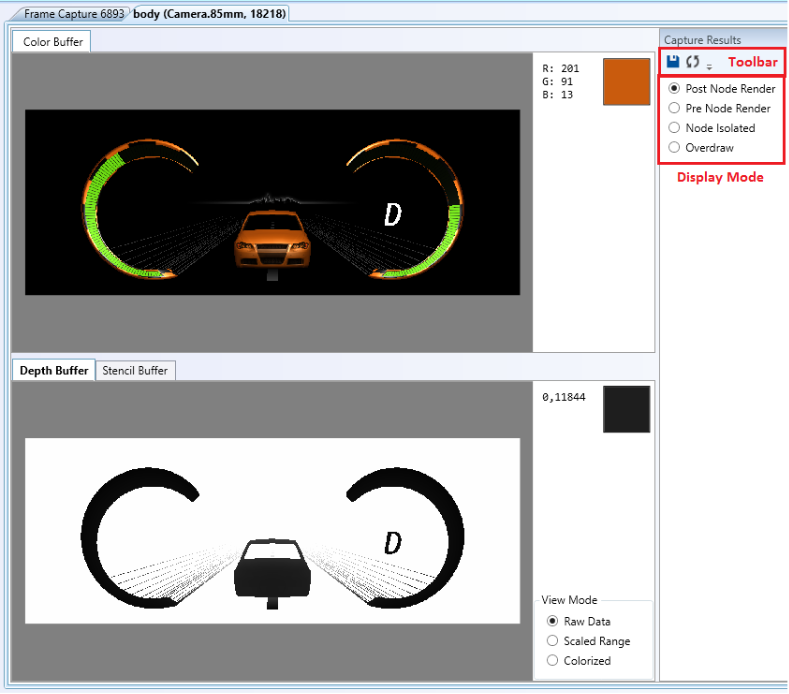Click the orange color swatch
789x694 pixels.
click(626, 82)
